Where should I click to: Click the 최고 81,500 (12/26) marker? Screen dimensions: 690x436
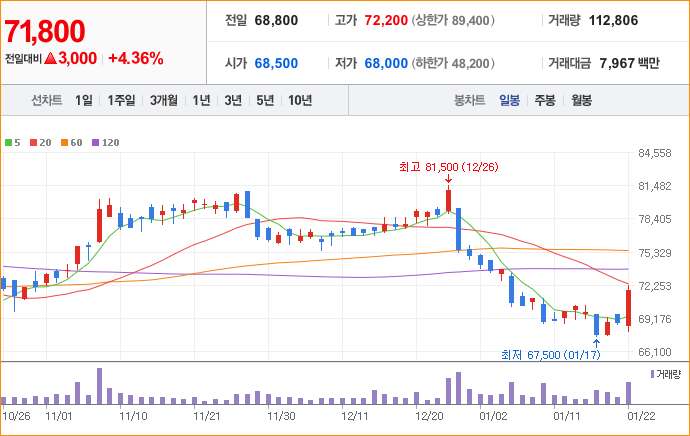(x=448, y=167)
